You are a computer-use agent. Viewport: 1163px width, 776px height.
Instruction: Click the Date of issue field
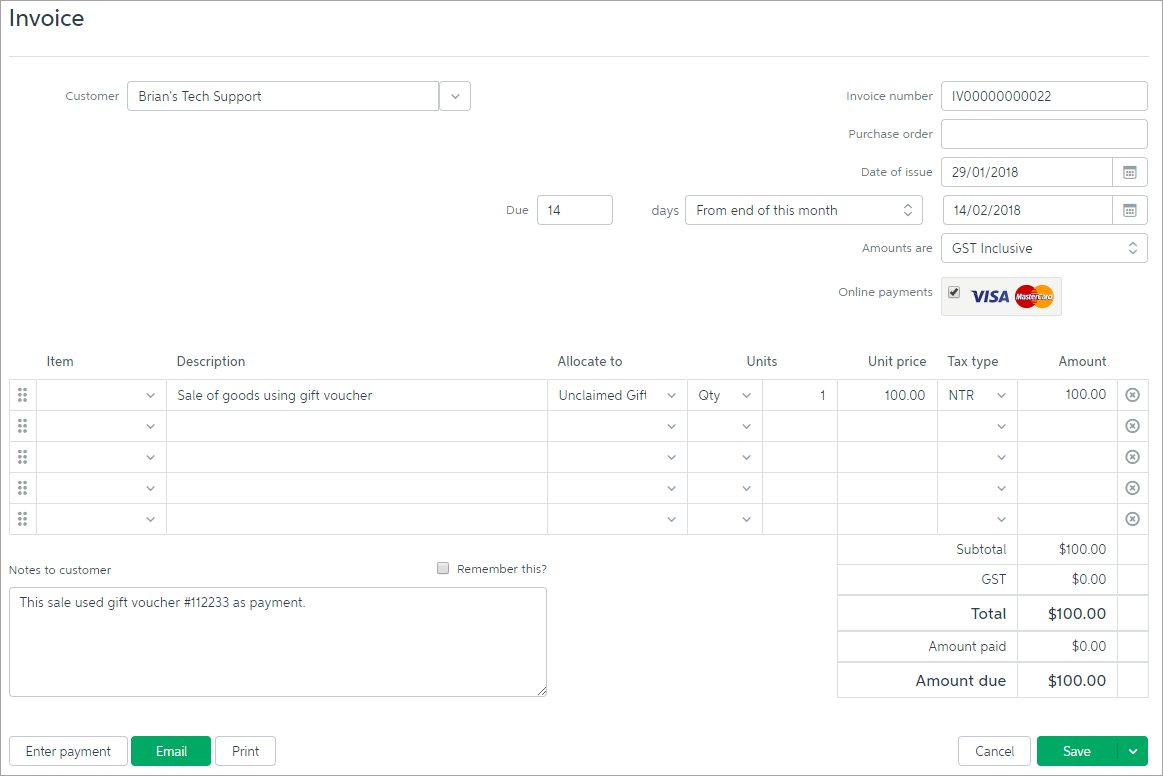1027,172
